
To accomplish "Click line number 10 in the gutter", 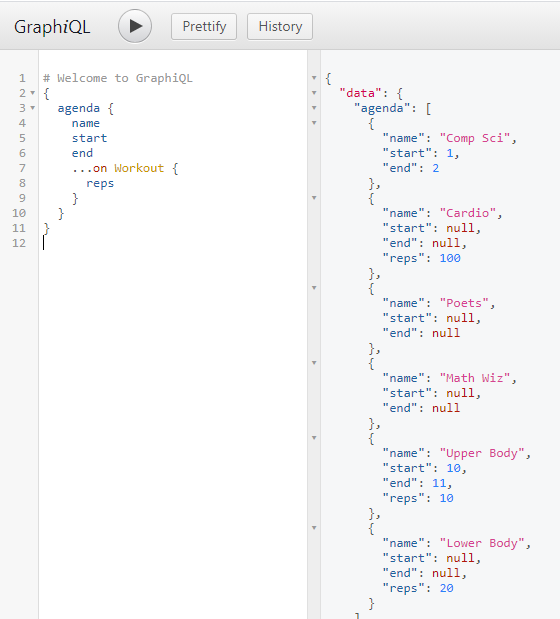I will pos(19,213).
